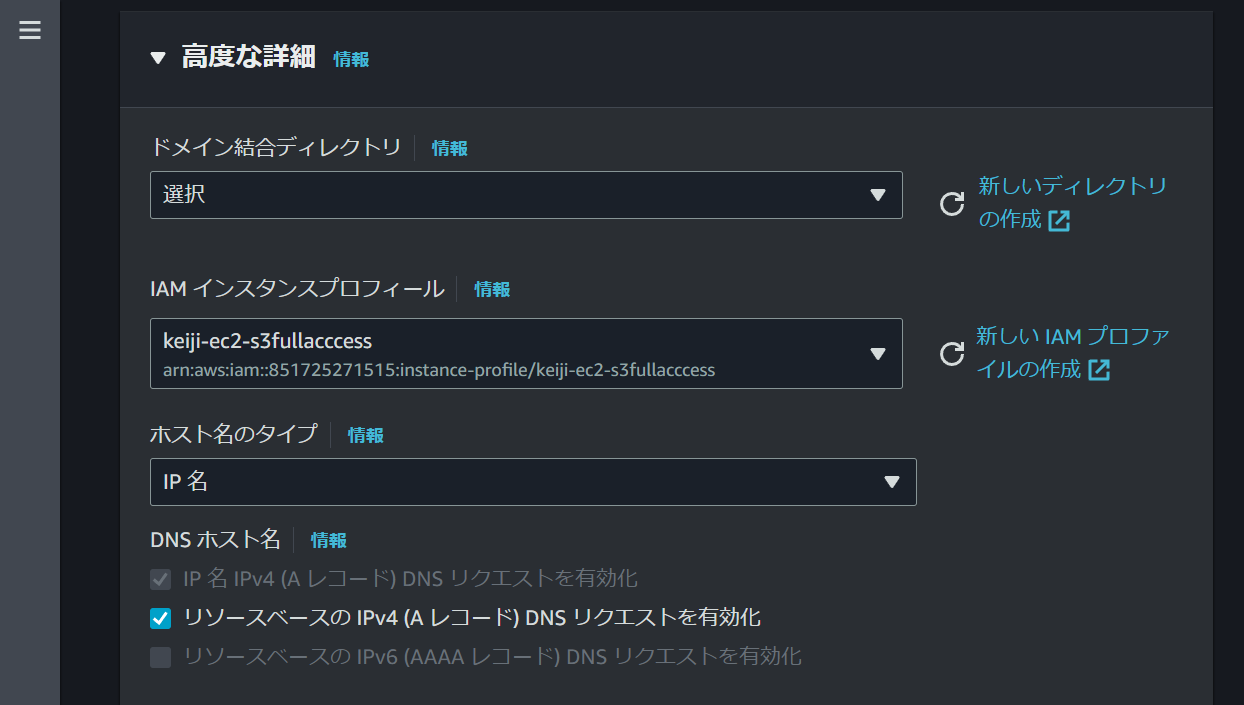
Task: Refresh the IAM instance profile list
Action: (x=952, y=354)
